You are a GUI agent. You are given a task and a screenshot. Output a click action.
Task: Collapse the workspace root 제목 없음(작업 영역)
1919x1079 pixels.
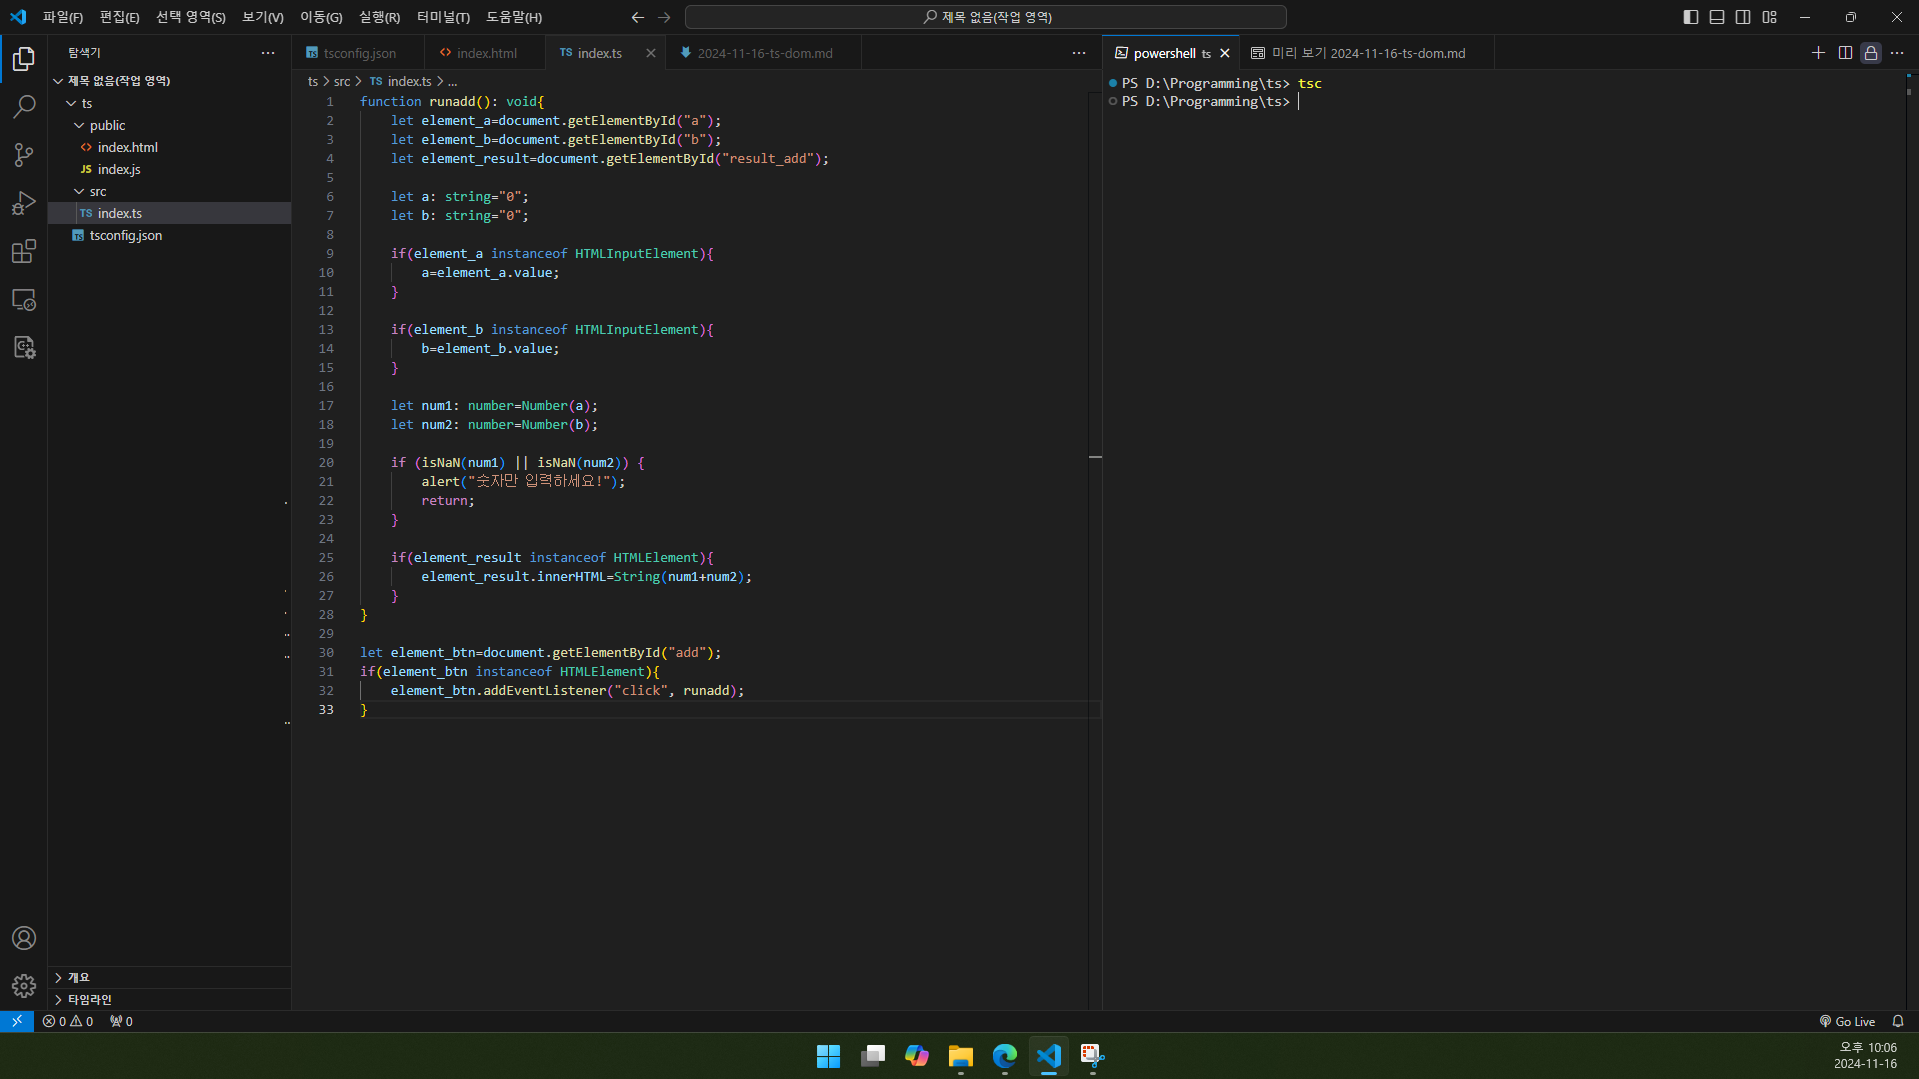tap(169, 81)
